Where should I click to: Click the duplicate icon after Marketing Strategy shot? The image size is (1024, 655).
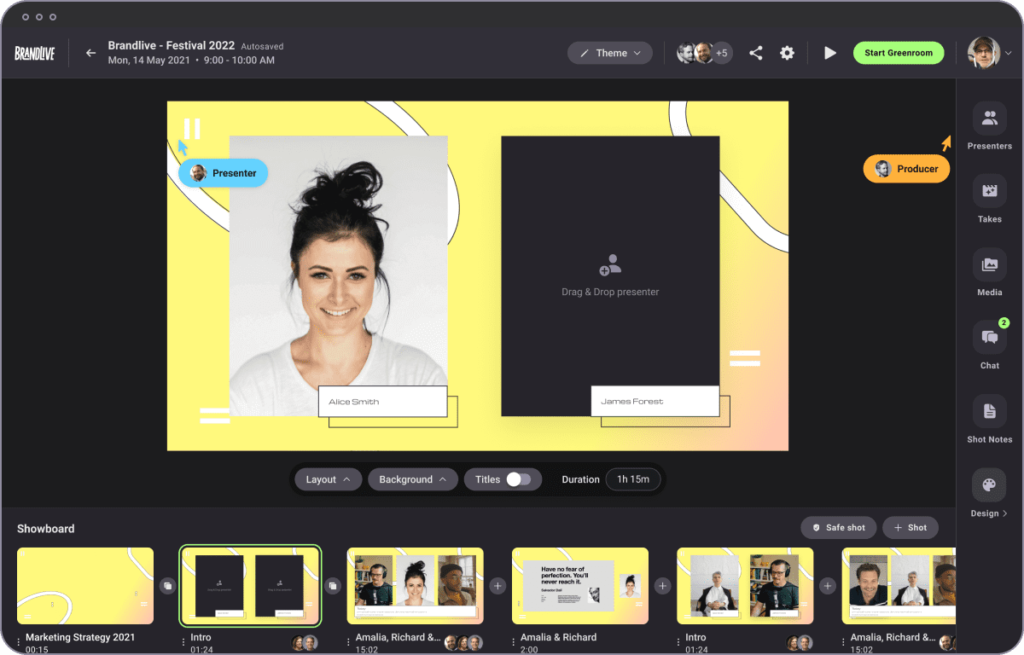167,586
